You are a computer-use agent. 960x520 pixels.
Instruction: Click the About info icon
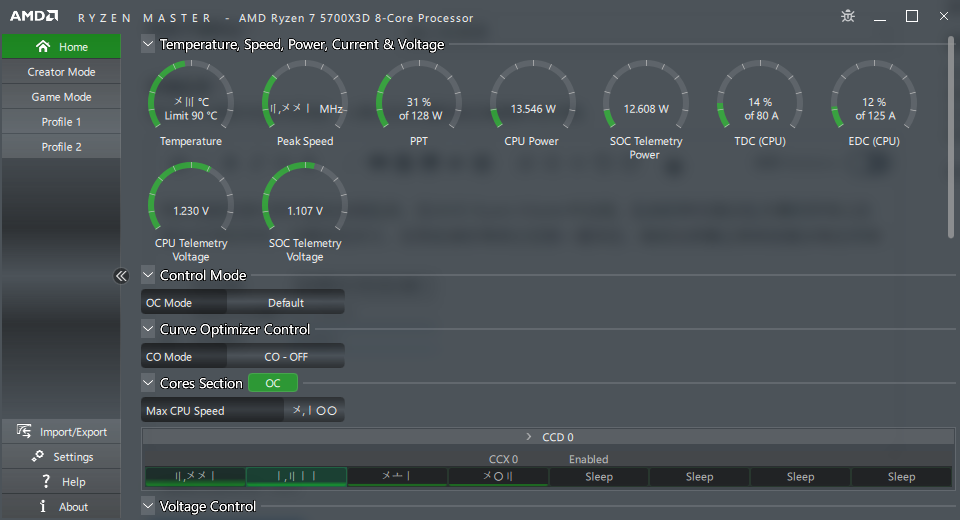[43, 507]
